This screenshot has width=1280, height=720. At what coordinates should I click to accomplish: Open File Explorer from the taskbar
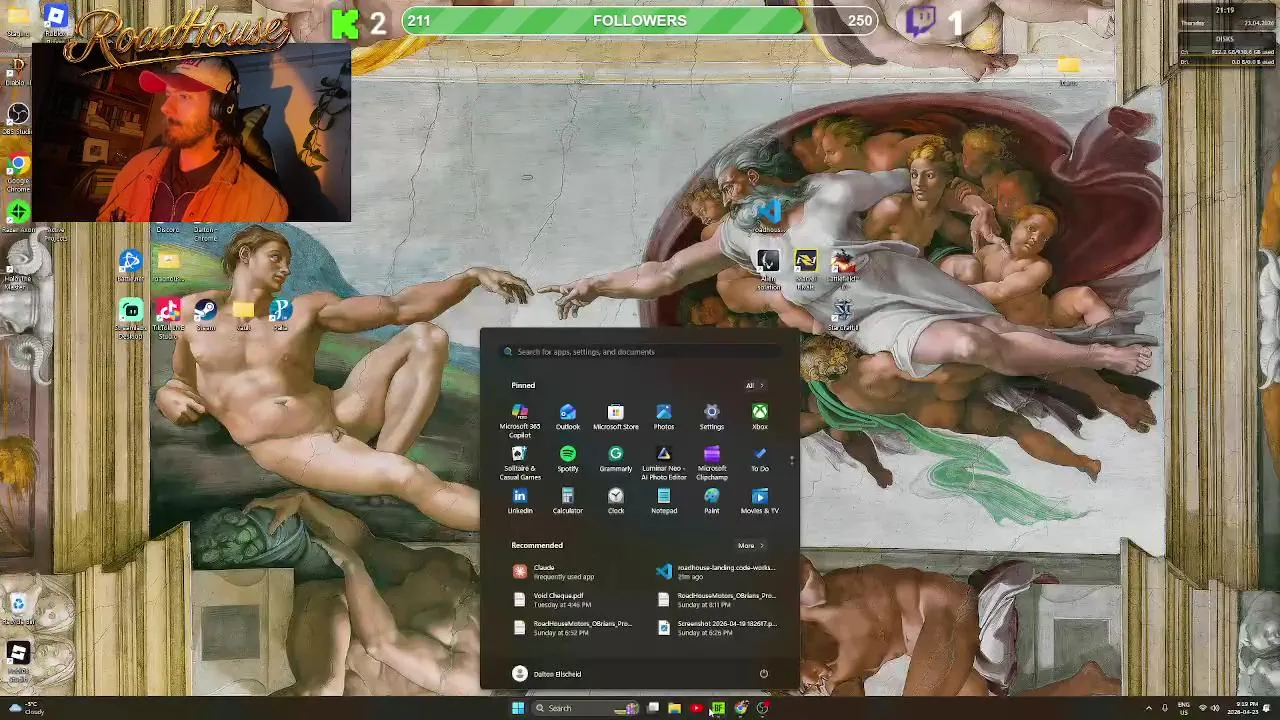pyautogui.click(x=674, y=708)
